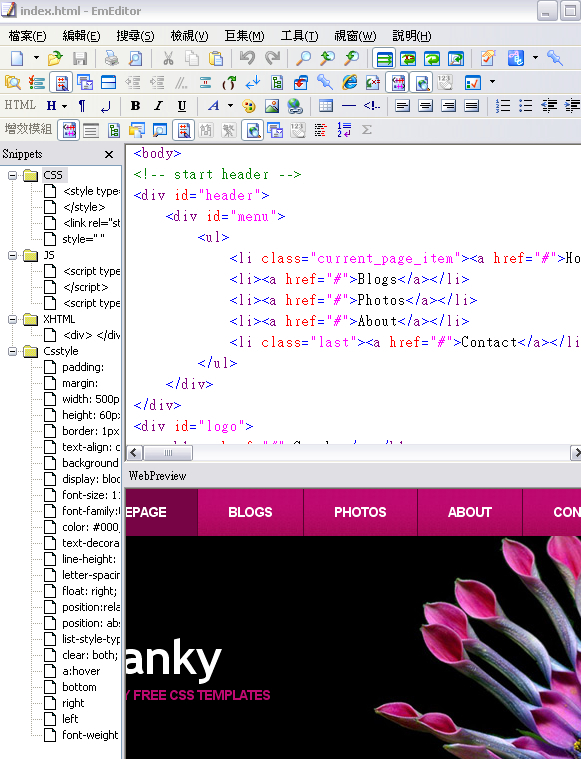Image resolution: width=581 pixels, height=759 pixels.
Task: Expand the configuration selector dropdown arrow
Action: tap(535, 58)
